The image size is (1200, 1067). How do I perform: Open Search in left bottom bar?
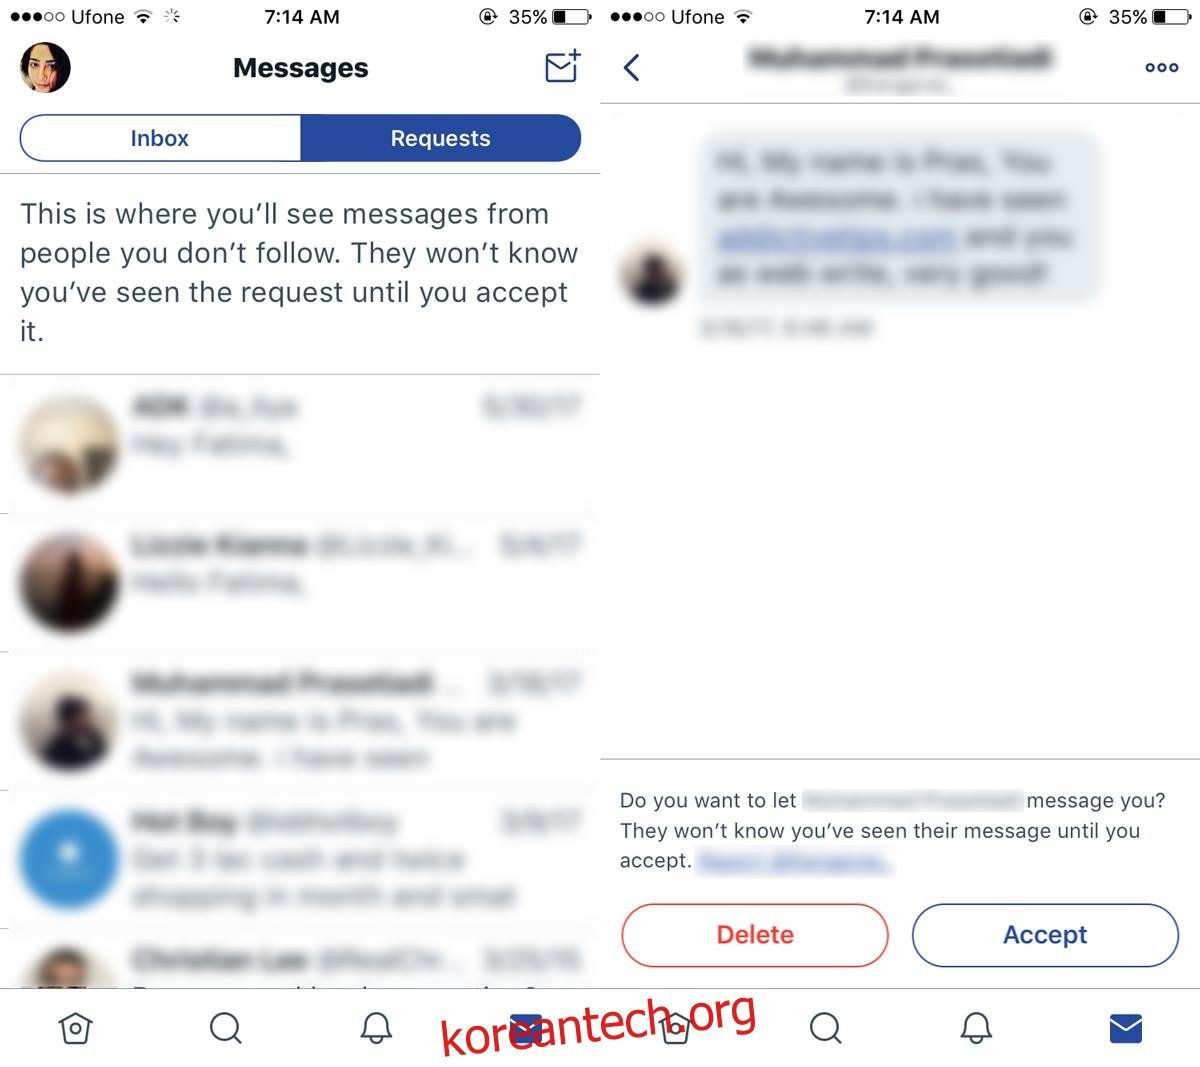[x=225, y=1028]
